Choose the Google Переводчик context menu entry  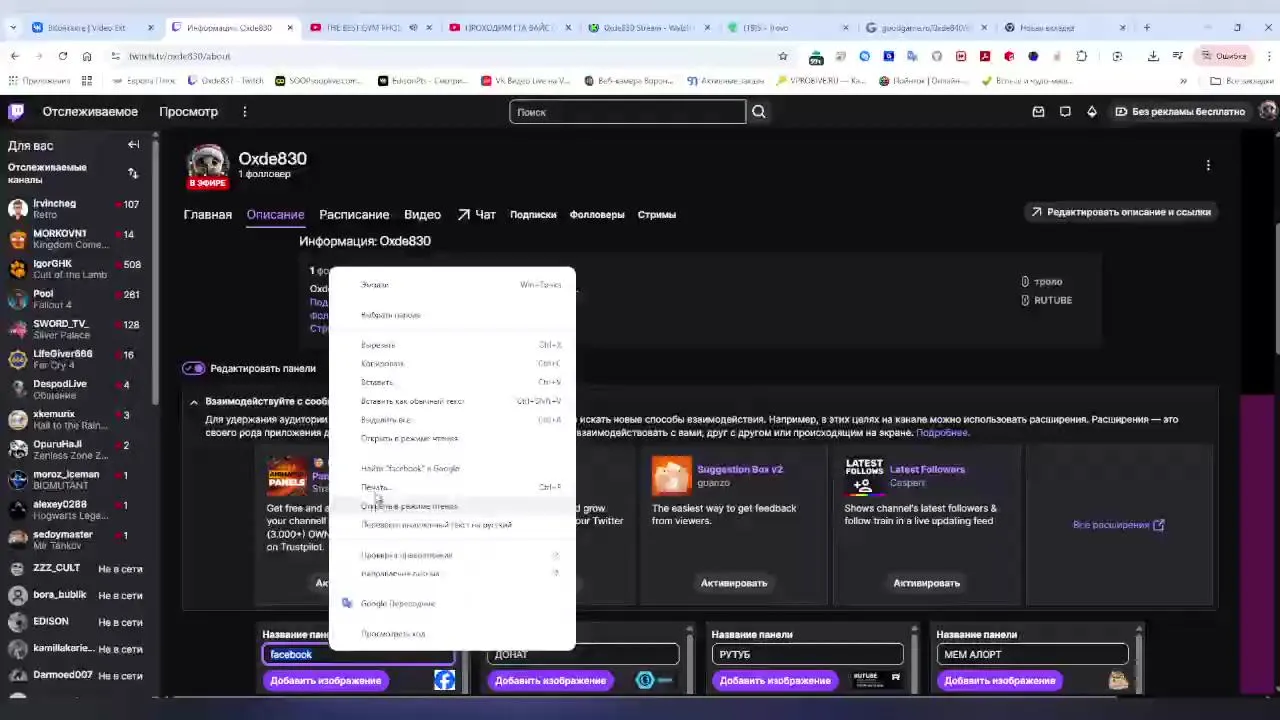click(452, 604)
